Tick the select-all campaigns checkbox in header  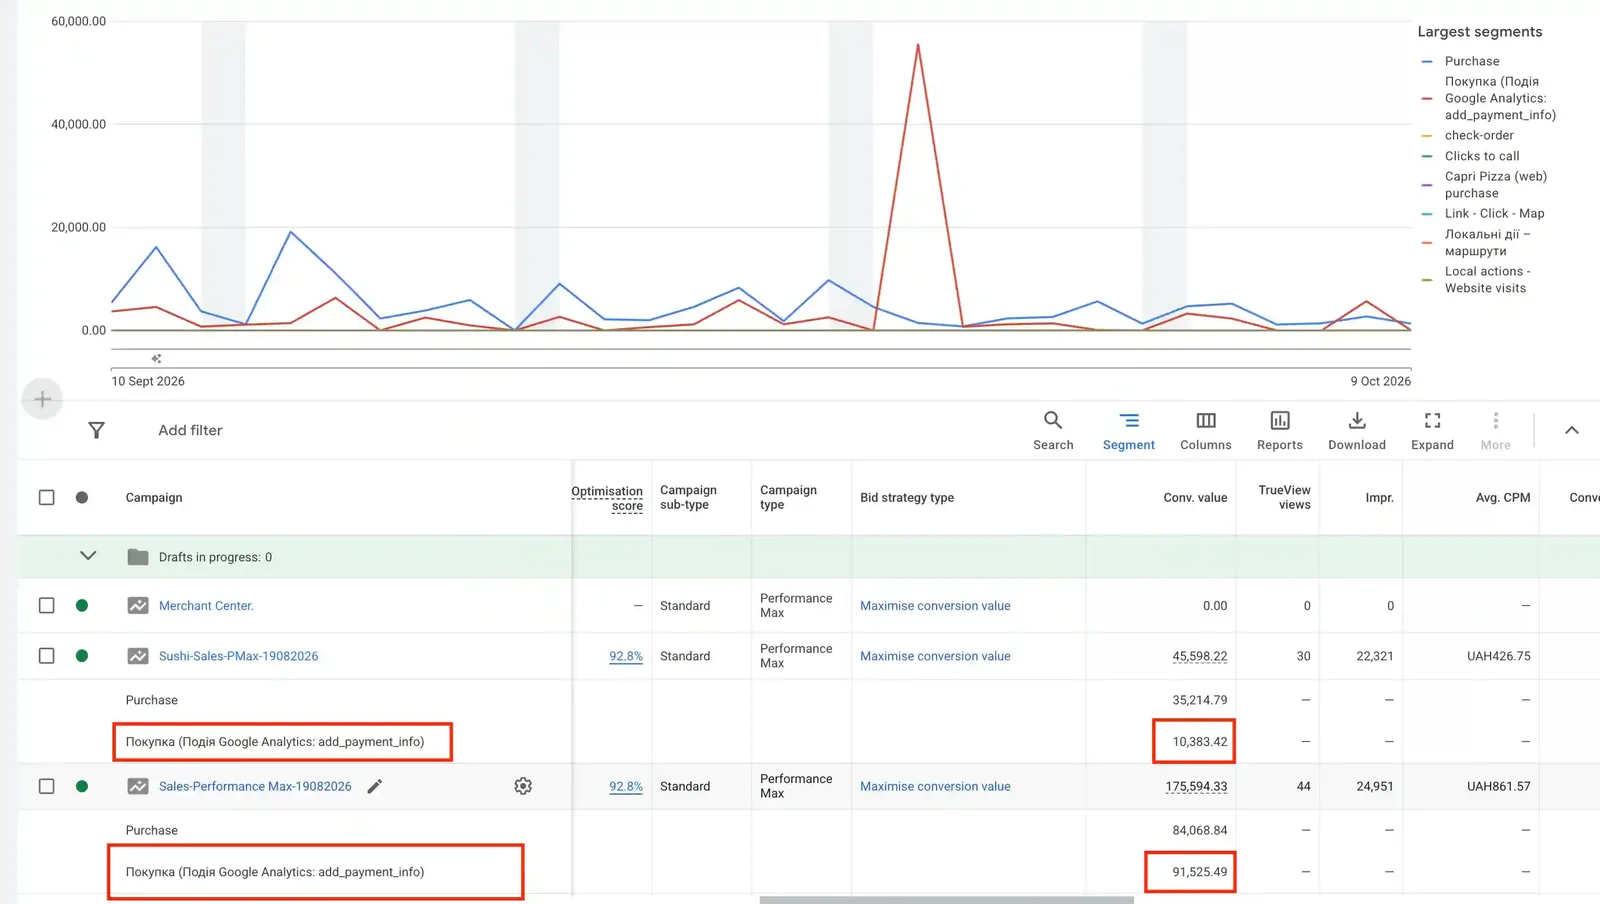point(46,497)
